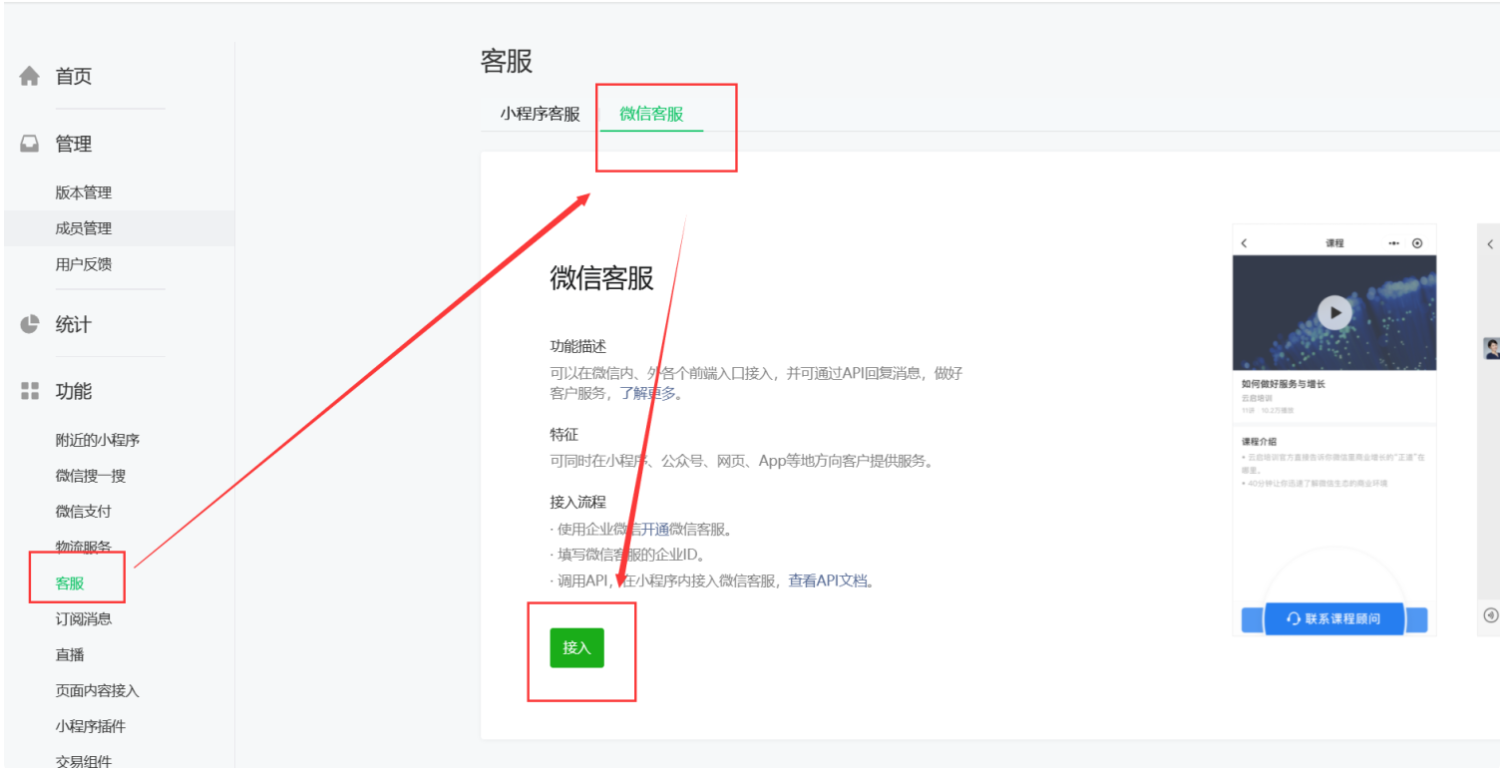Click the inbox icon beside 管理
The height and width of the screenshot is (768, 1500).
point(30,144)
